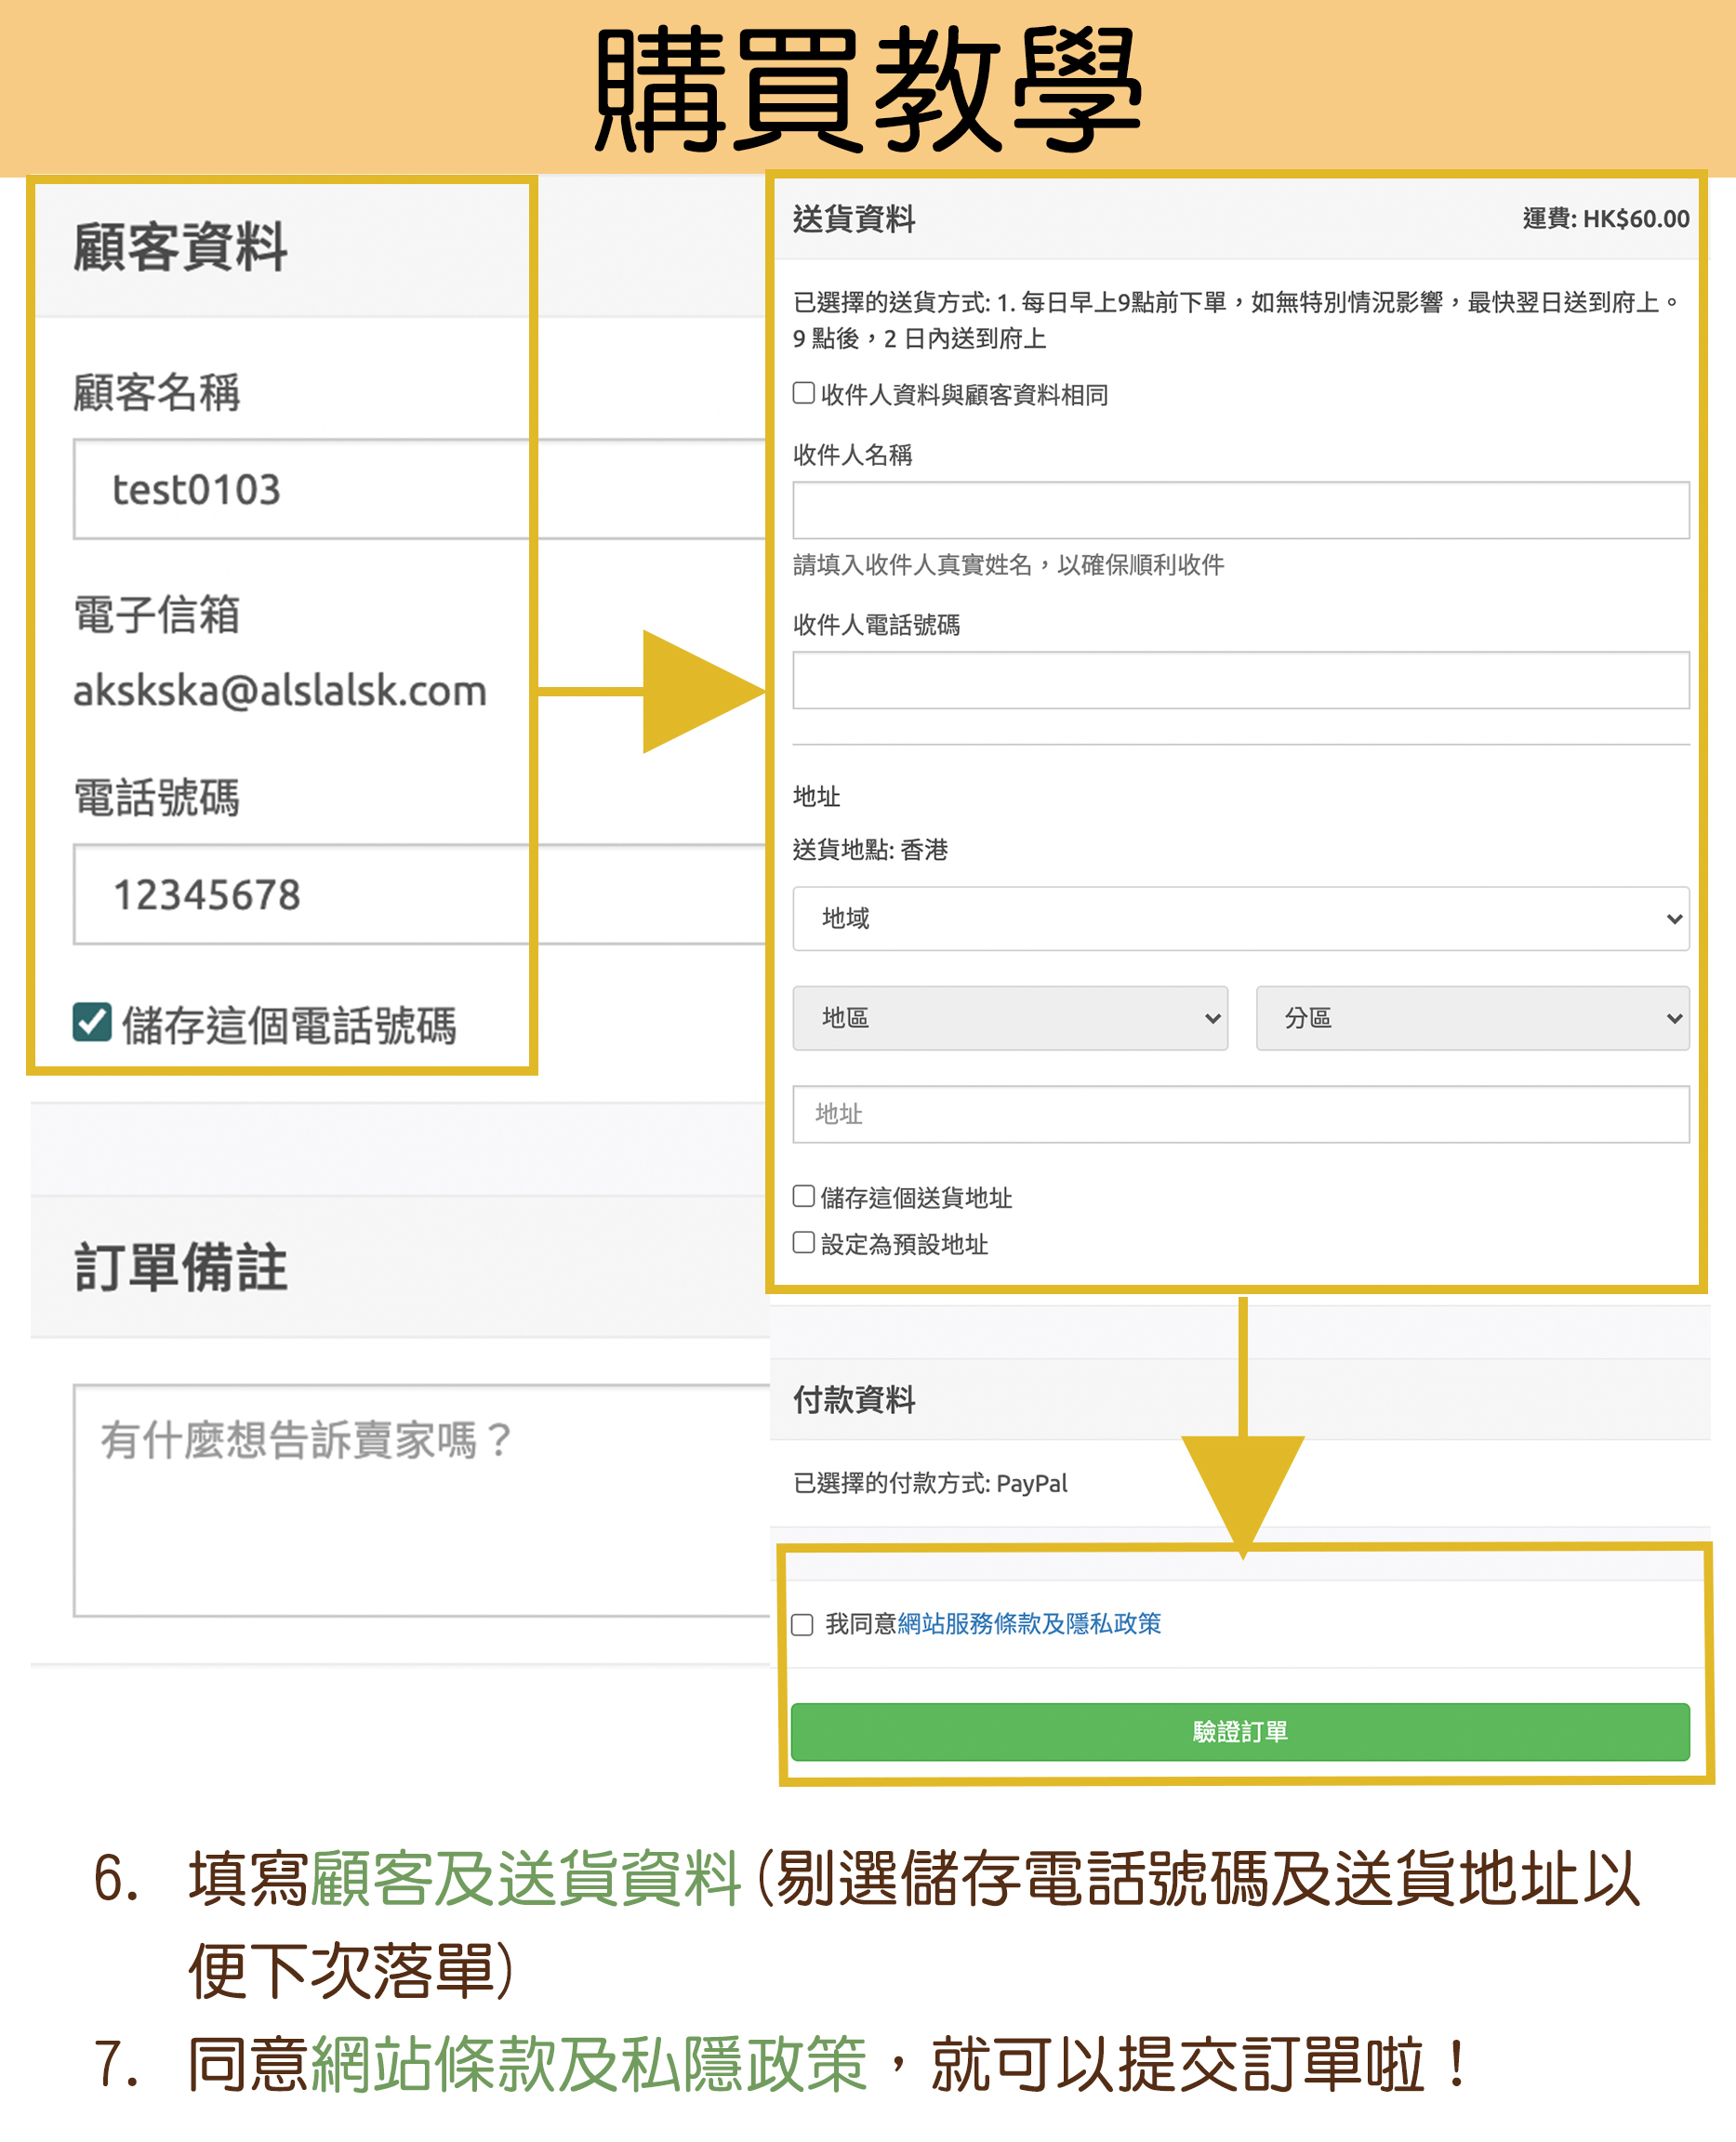Click the 收件人電話號碼 input field
1736x2142 pixels.
click(x=1240, y=681)
